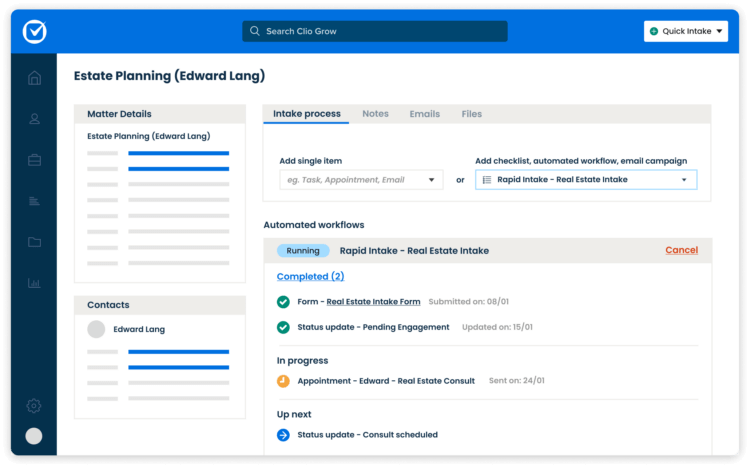Switch to the Intake process tab

(307, 114)
